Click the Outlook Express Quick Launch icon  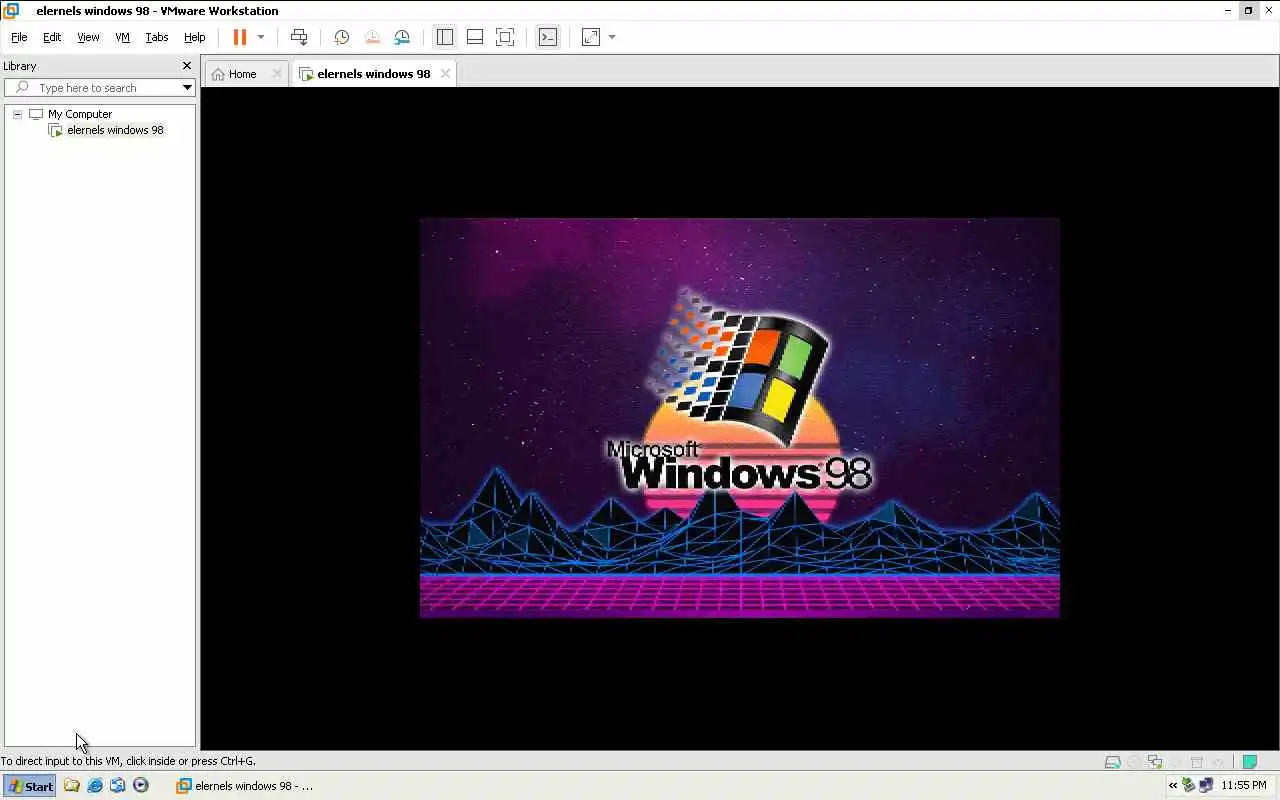click(118, 786)
